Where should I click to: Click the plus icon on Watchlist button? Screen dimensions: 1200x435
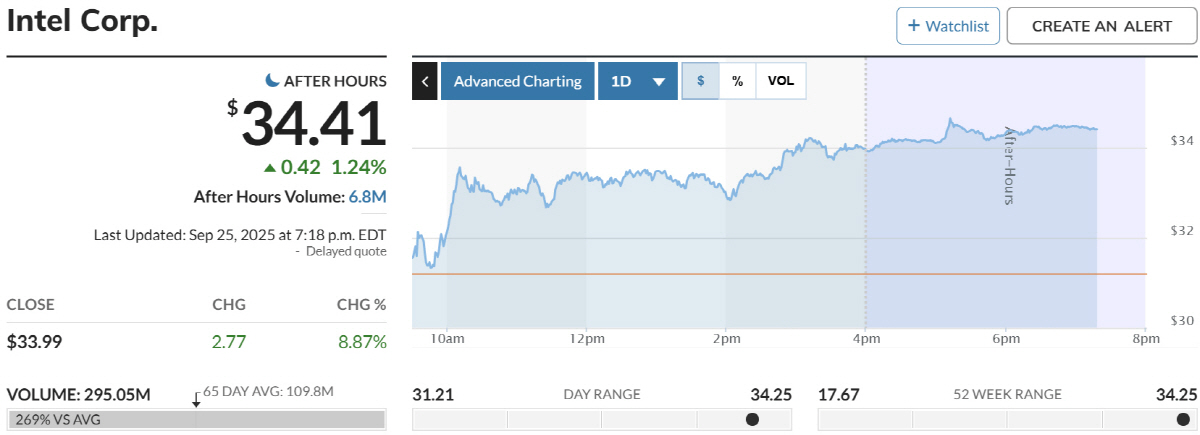(913, 26)
